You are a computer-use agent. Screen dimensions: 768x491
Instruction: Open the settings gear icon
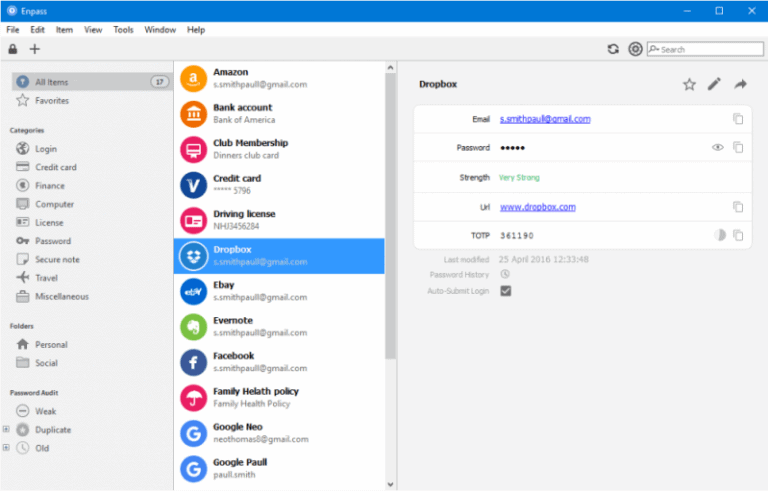coord(635,49)
